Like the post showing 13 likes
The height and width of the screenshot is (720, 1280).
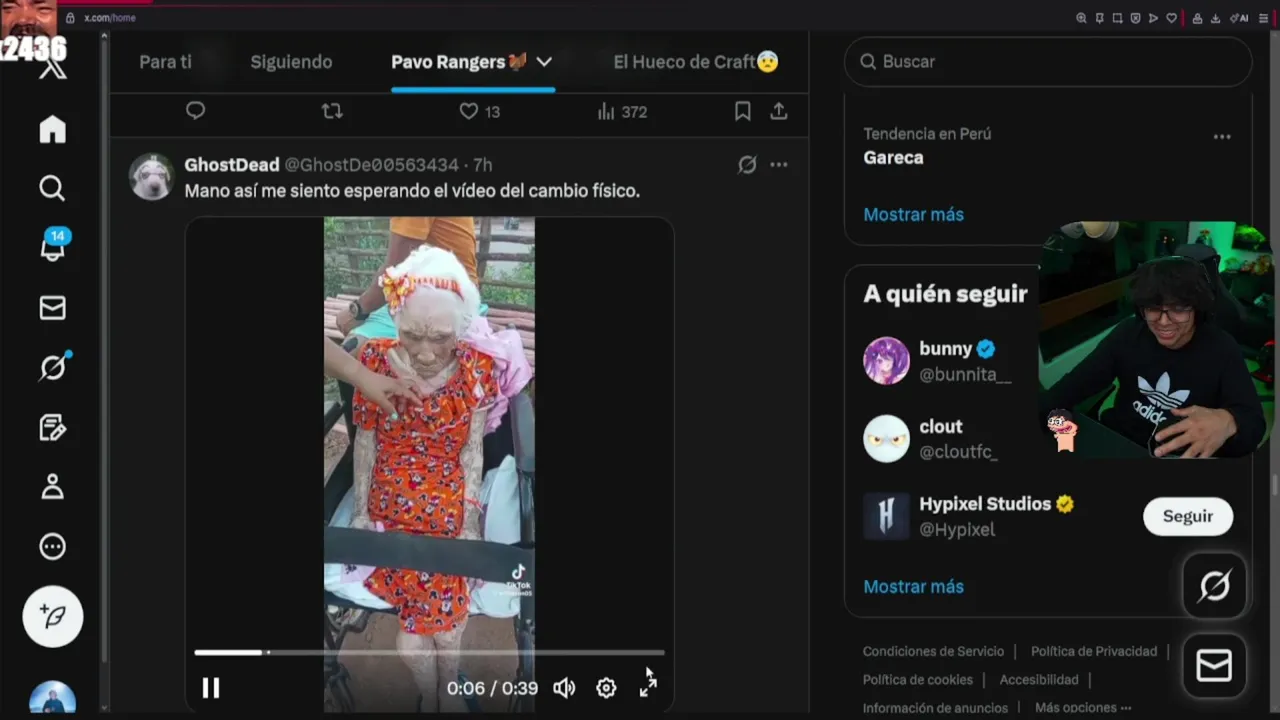click(x=479, y=112)
